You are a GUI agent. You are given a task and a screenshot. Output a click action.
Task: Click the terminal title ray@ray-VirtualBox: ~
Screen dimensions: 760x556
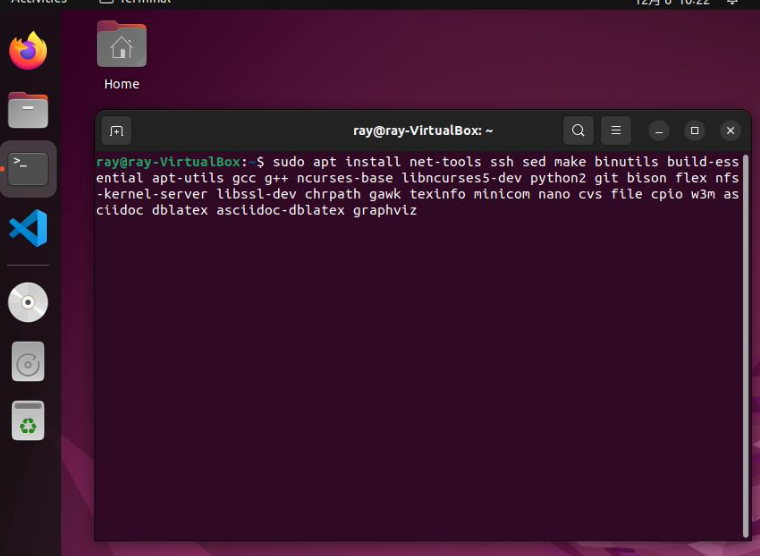(x=423, y=131)
